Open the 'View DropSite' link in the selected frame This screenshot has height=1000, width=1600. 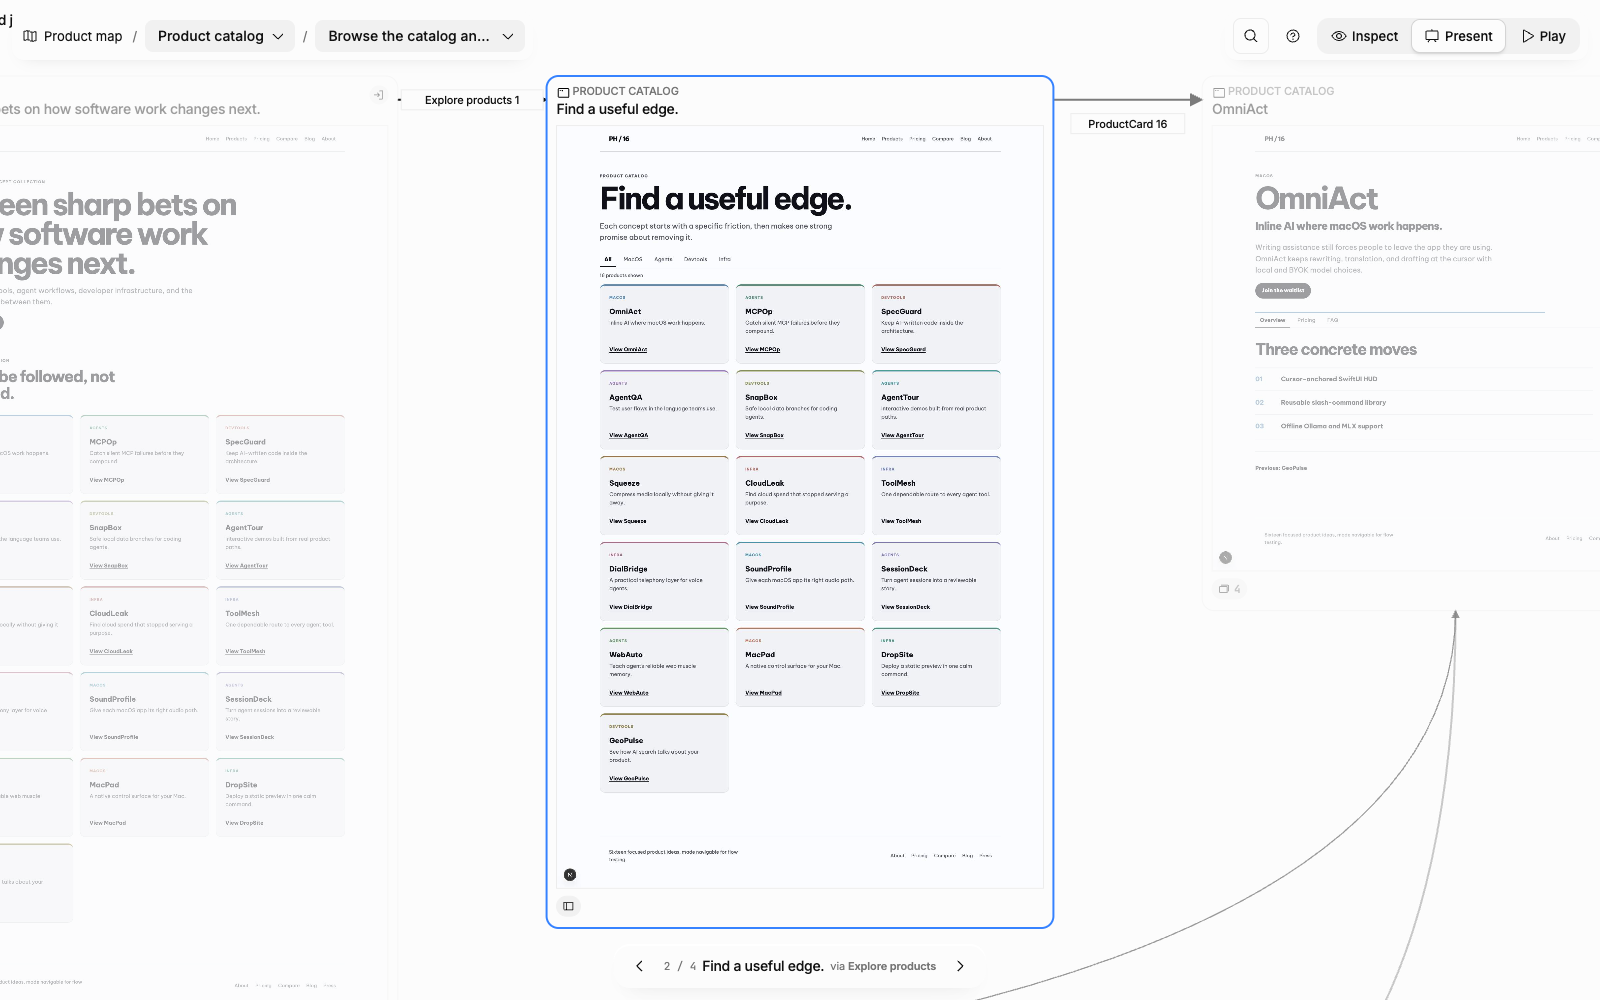[x=900, y=693]
